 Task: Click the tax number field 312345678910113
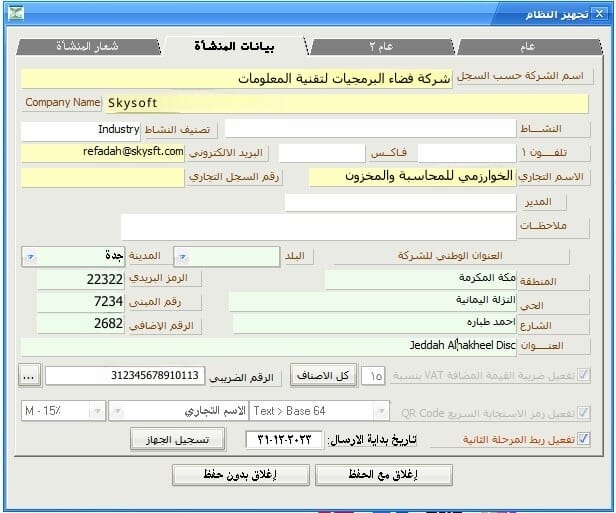tap(125, 376)
